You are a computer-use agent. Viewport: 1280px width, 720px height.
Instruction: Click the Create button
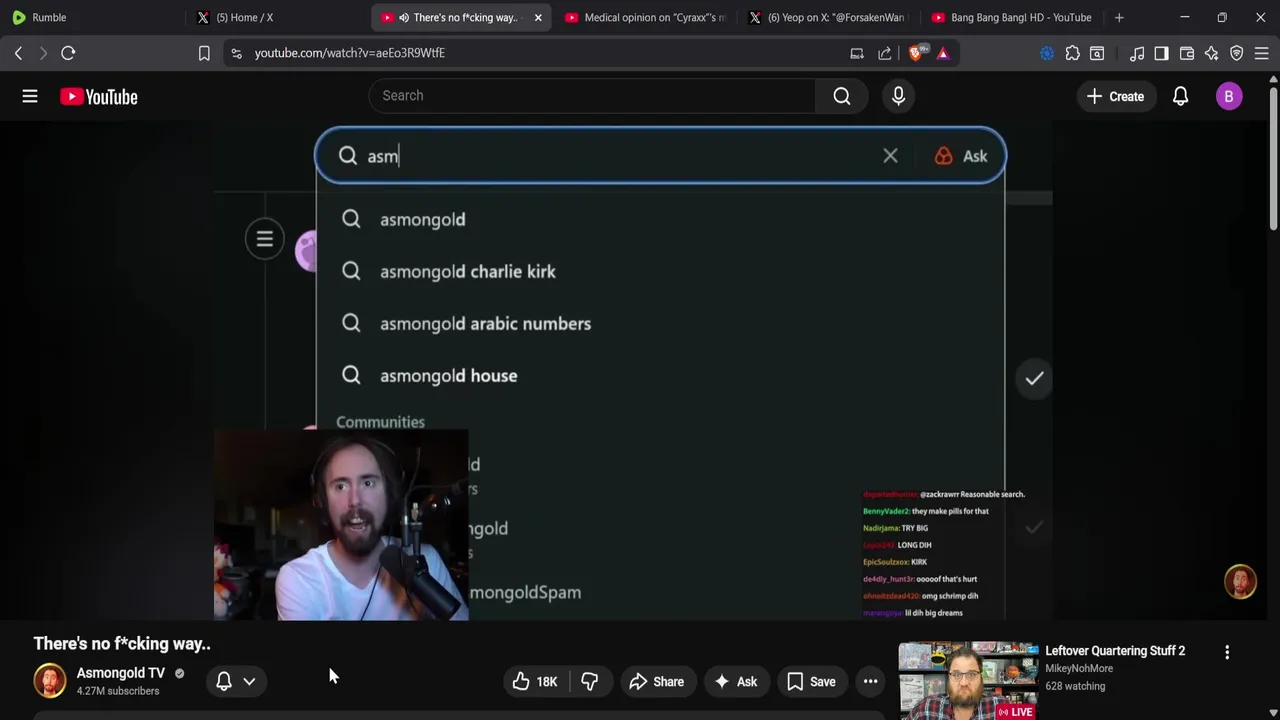tap(1115, 96)
